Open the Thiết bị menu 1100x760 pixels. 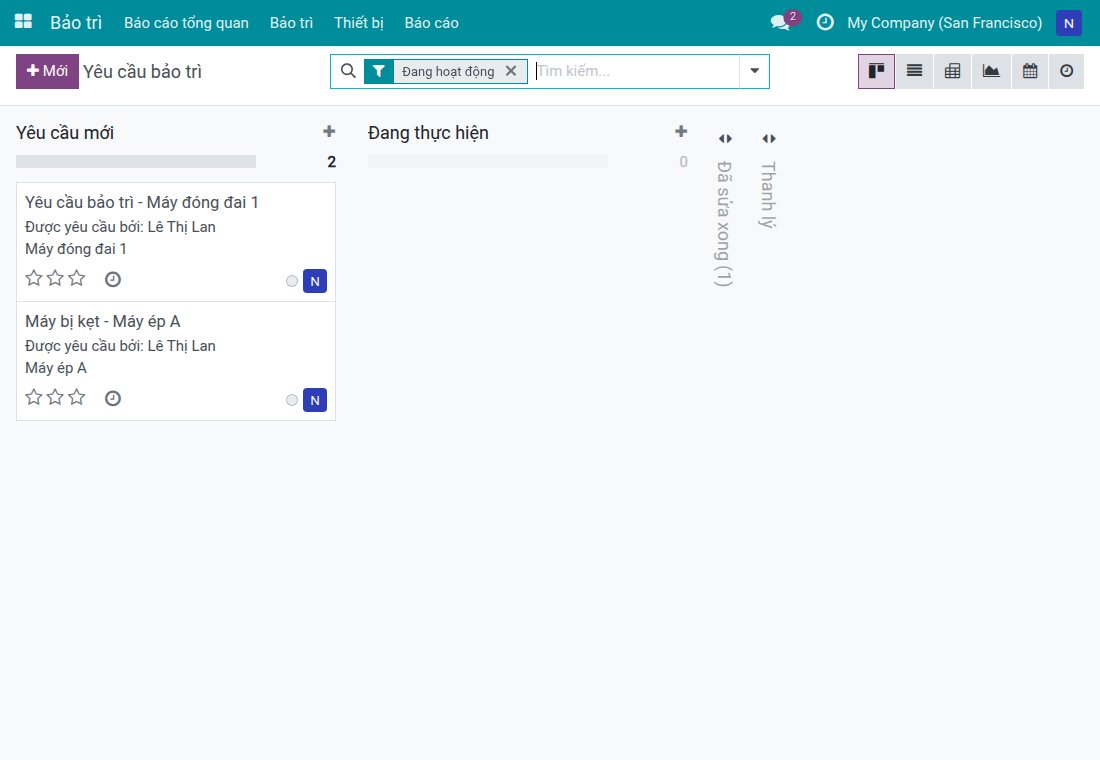358,22
